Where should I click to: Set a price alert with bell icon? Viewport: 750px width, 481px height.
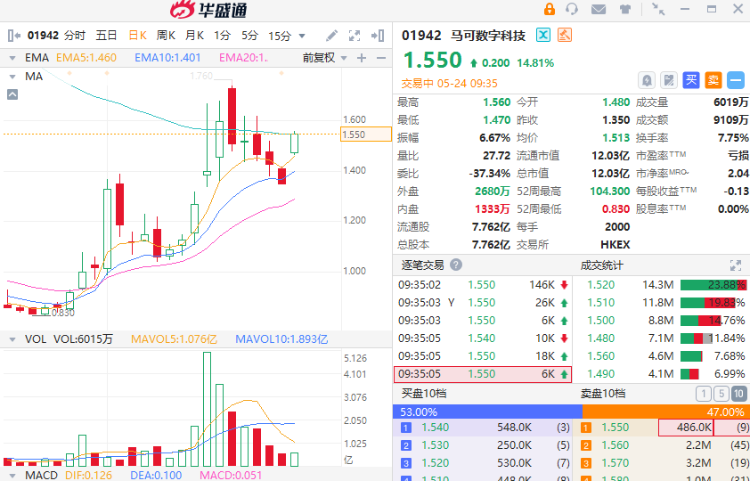(x=647, y=80)
